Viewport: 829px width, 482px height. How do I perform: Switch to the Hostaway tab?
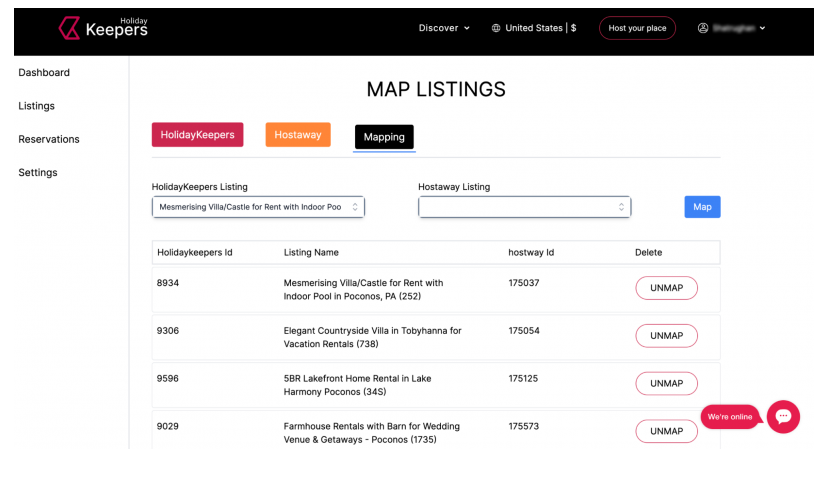(298, 135)
